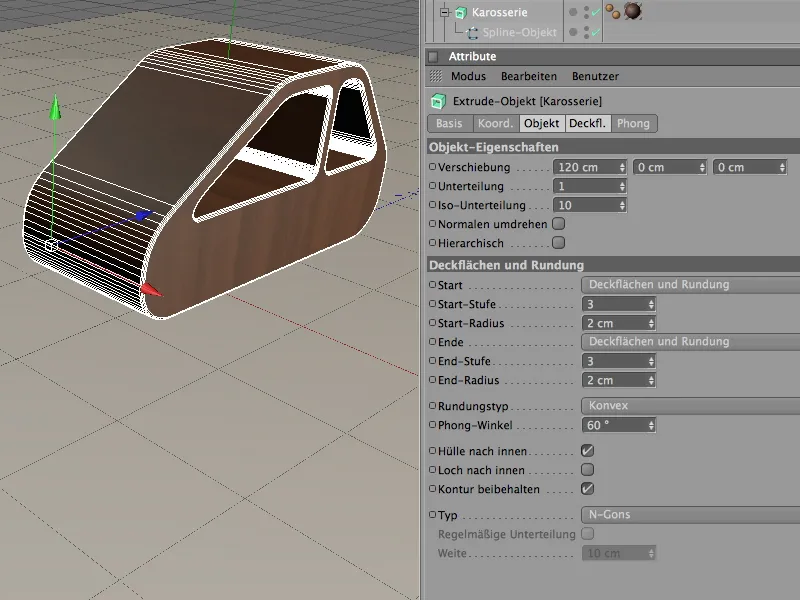Viewport: 800px width, 600px height.
Task: Open the Modus menu
Action: (x=468, y=76)
